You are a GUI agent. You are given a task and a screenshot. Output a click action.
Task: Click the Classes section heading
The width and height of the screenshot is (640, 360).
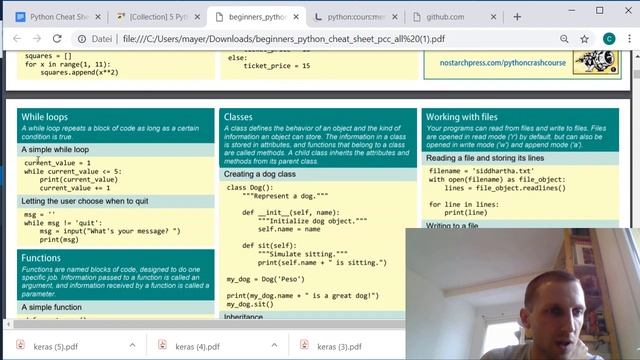238,117
